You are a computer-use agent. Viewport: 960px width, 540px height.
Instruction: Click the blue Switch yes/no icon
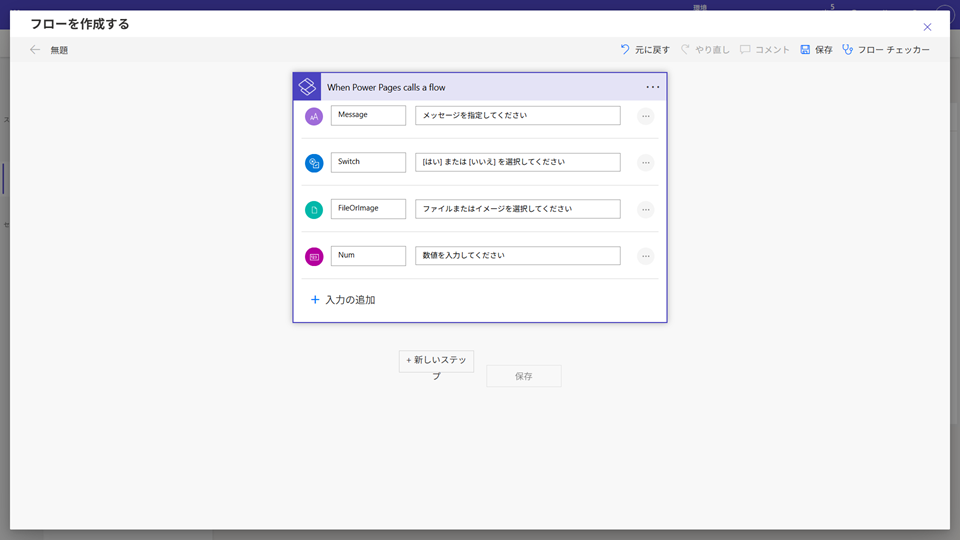314,163
